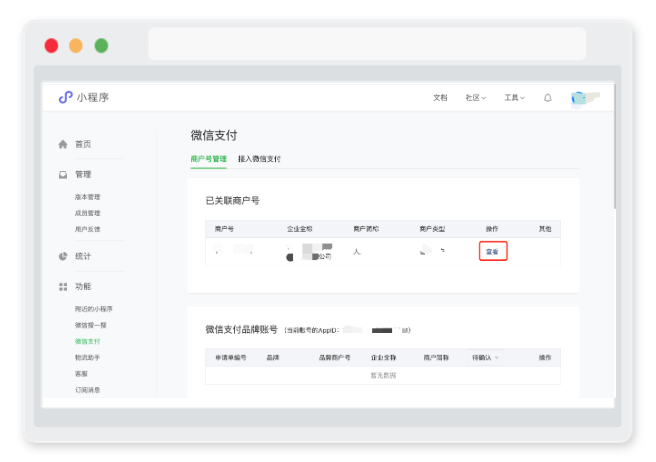Expand the 工具 dropdown menu

click(514, 98)
